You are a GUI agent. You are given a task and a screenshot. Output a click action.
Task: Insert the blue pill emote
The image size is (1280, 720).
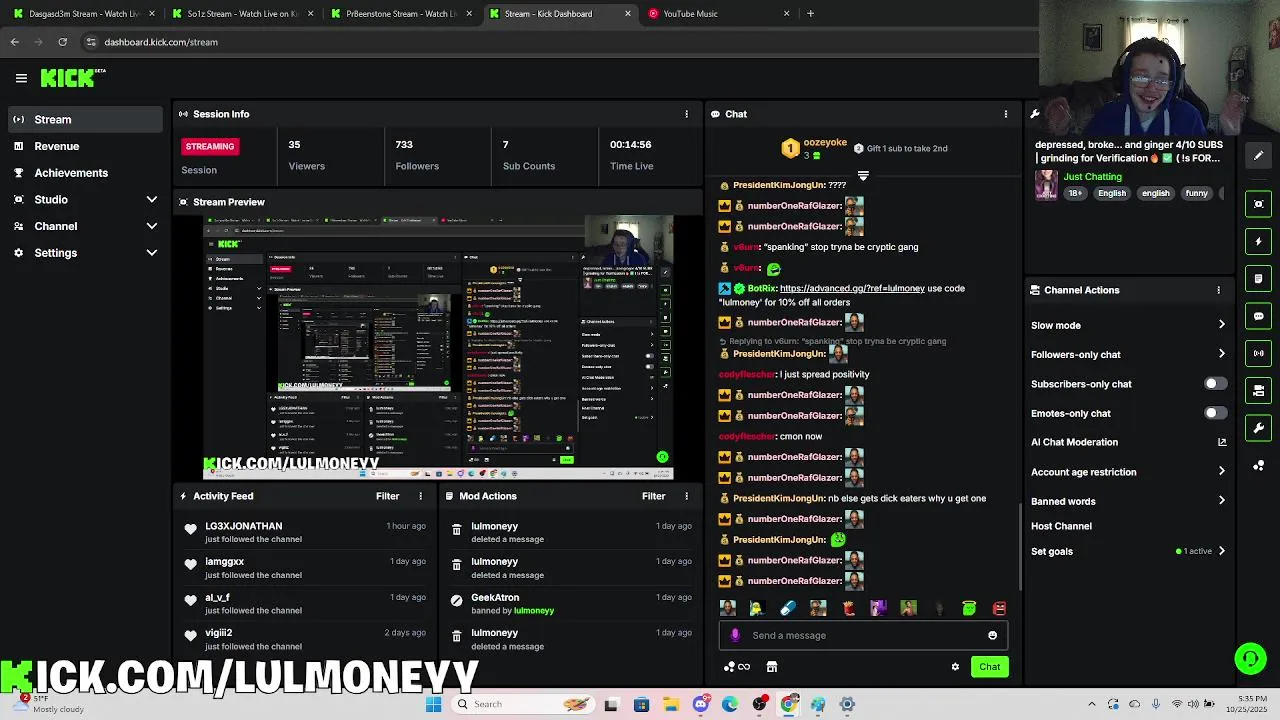tap(788, 608)
